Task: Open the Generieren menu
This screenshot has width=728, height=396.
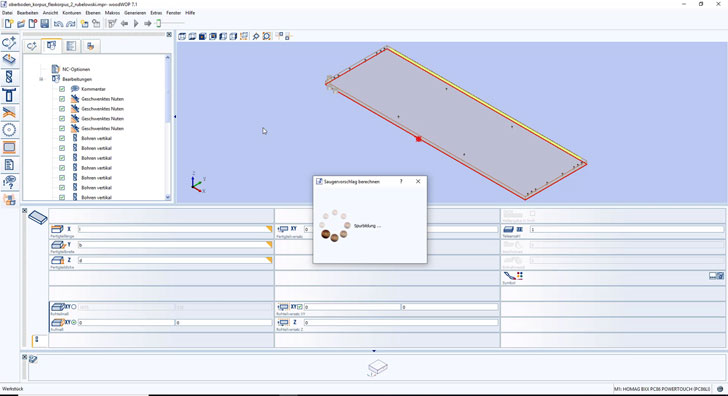Action: click(135, 13)
